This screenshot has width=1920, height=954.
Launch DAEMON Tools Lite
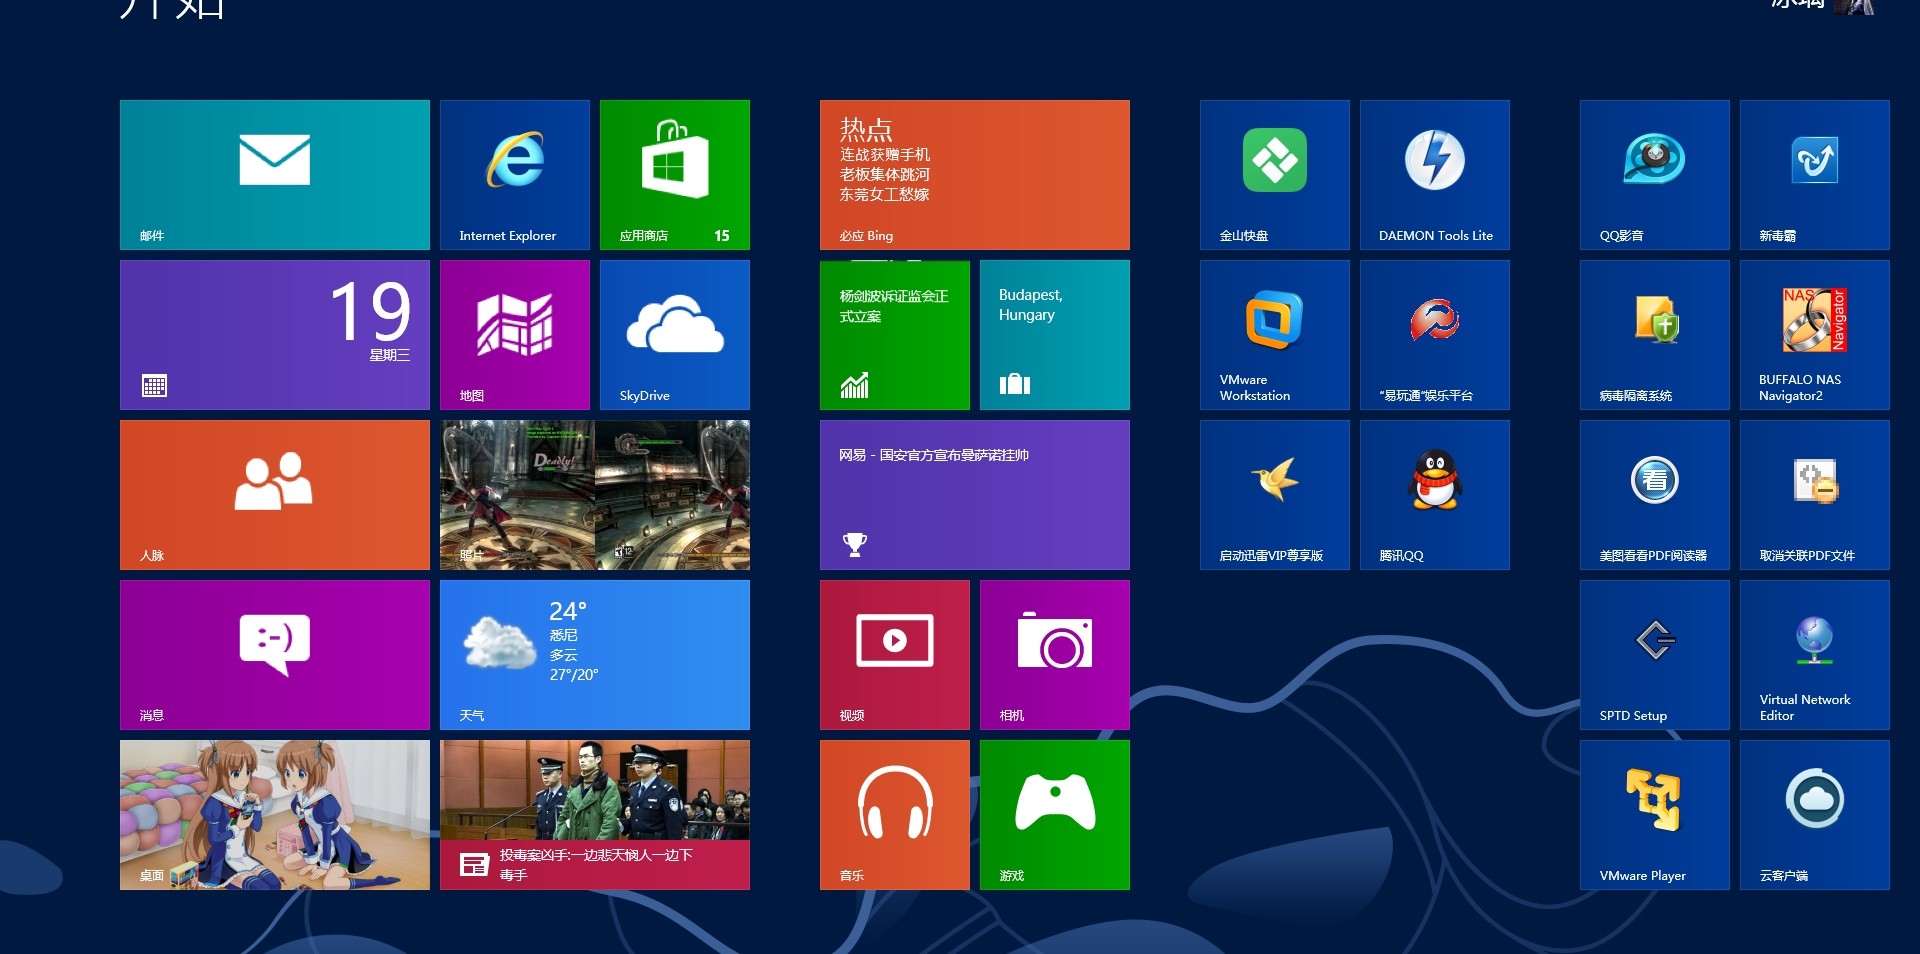1435,175
